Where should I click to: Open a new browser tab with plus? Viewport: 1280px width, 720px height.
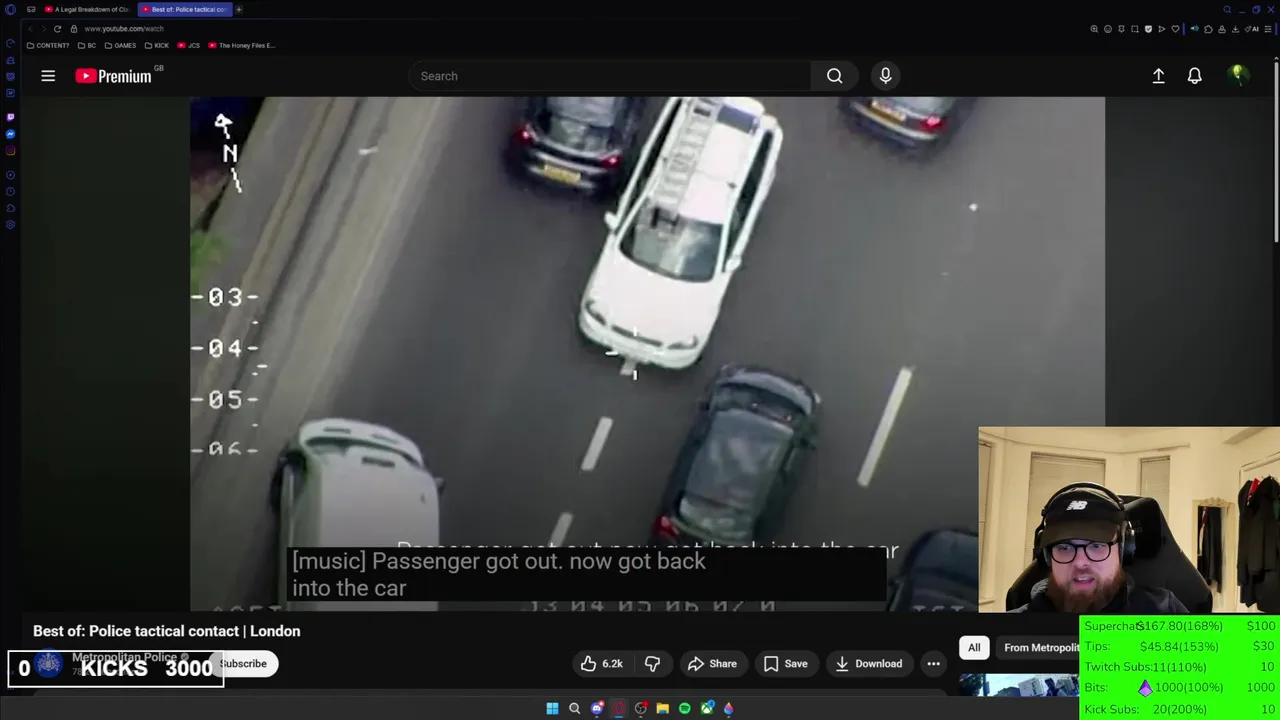(x=239, y=9)
